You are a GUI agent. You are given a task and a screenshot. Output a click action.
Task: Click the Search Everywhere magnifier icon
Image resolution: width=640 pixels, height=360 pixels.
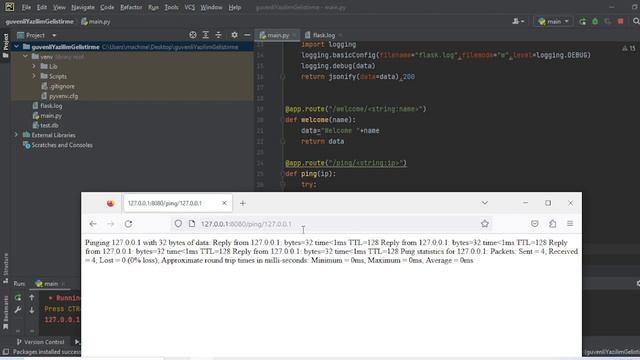[636, 21]
